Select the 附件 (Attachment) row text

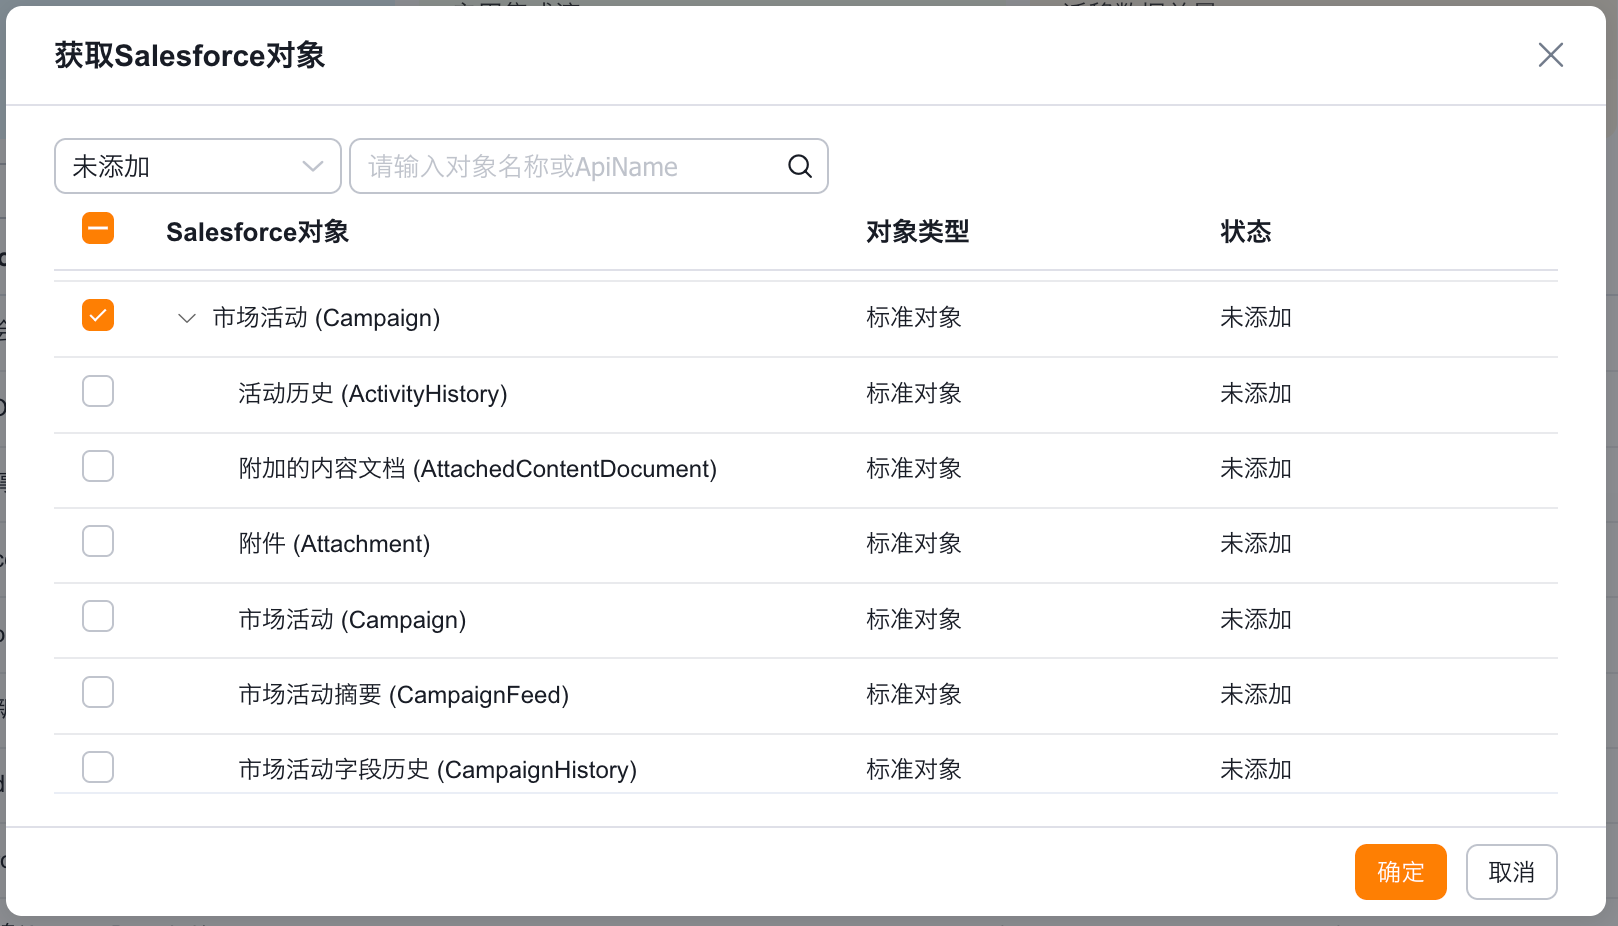334,544
